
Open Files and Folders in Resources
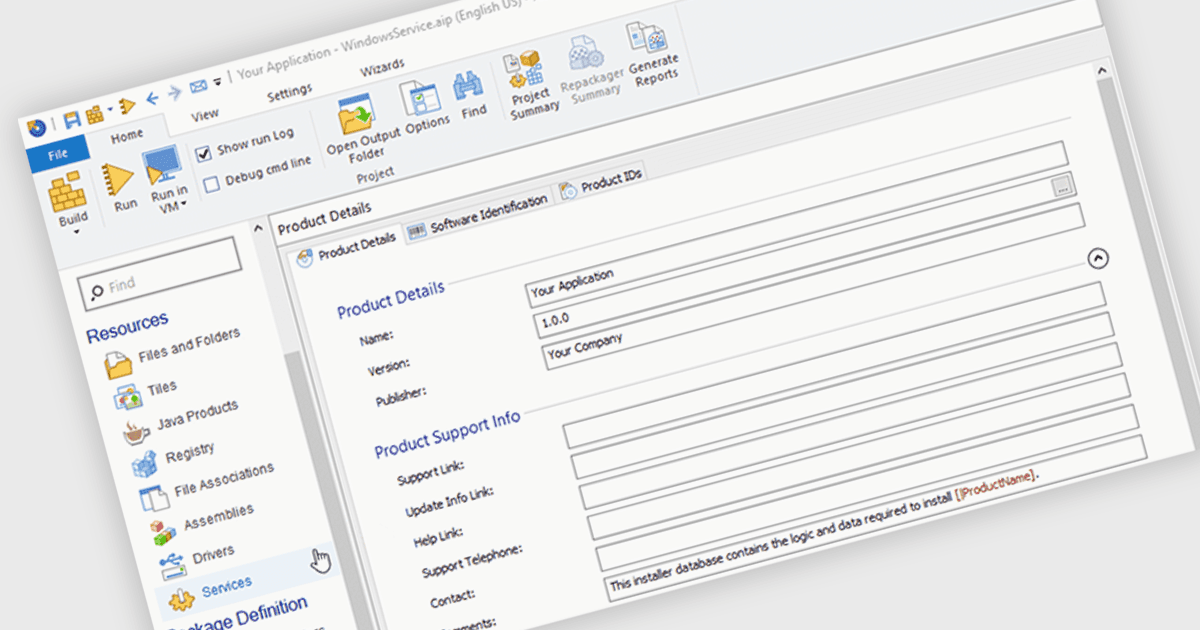click(173, 353)
